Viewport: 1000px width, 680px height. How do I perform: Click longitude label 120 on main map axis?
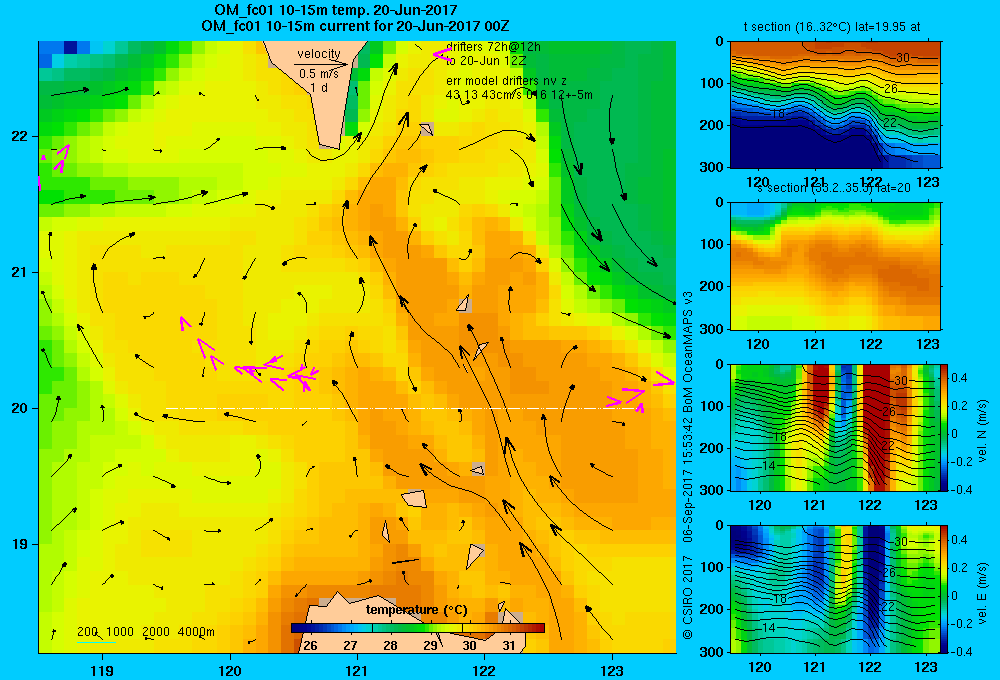(x=230, y=671)
